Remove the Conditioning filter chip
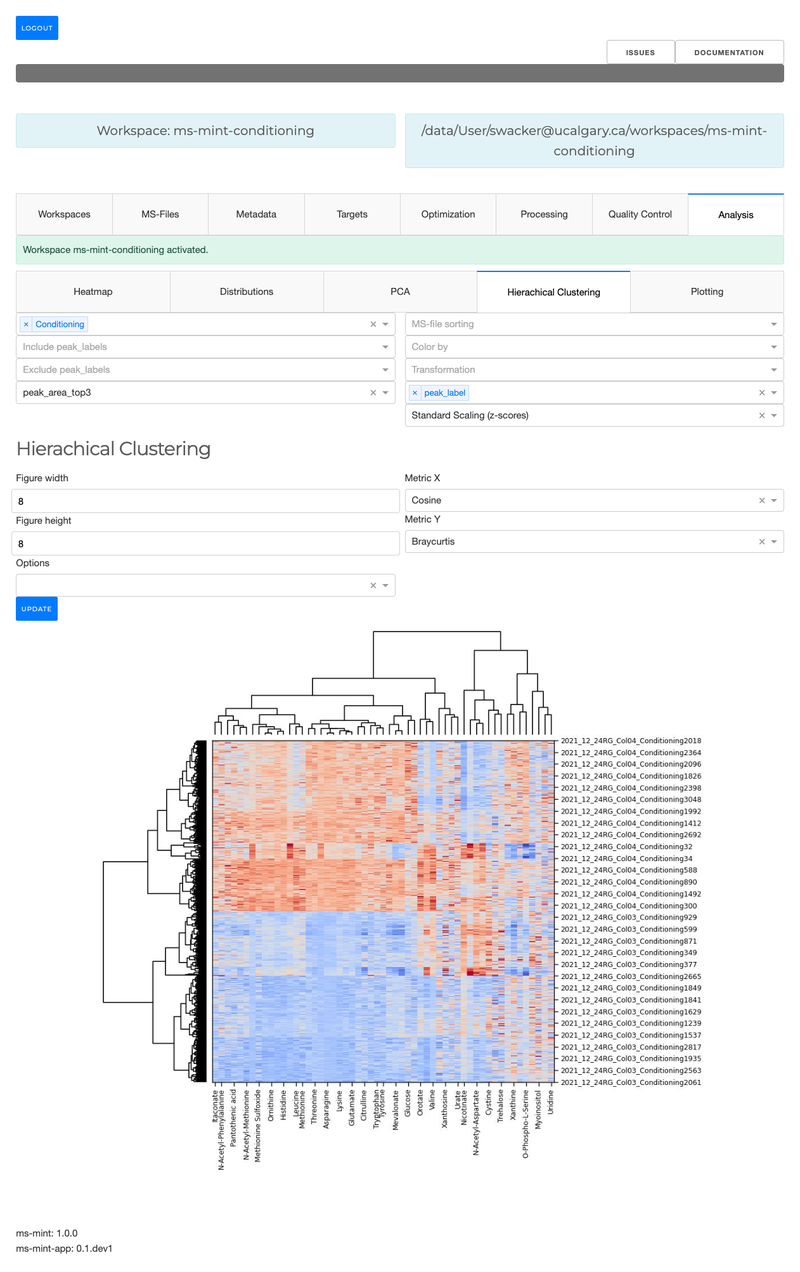800x1272 pixels. point(25,324)
